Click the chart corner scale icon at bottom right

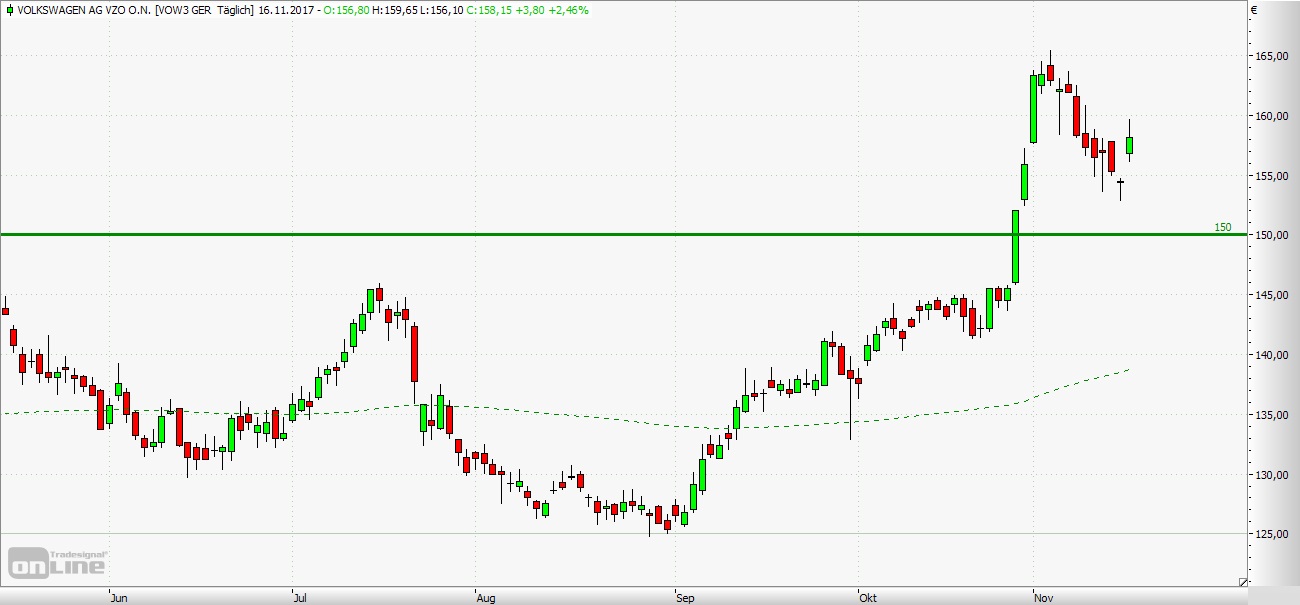1243,582
